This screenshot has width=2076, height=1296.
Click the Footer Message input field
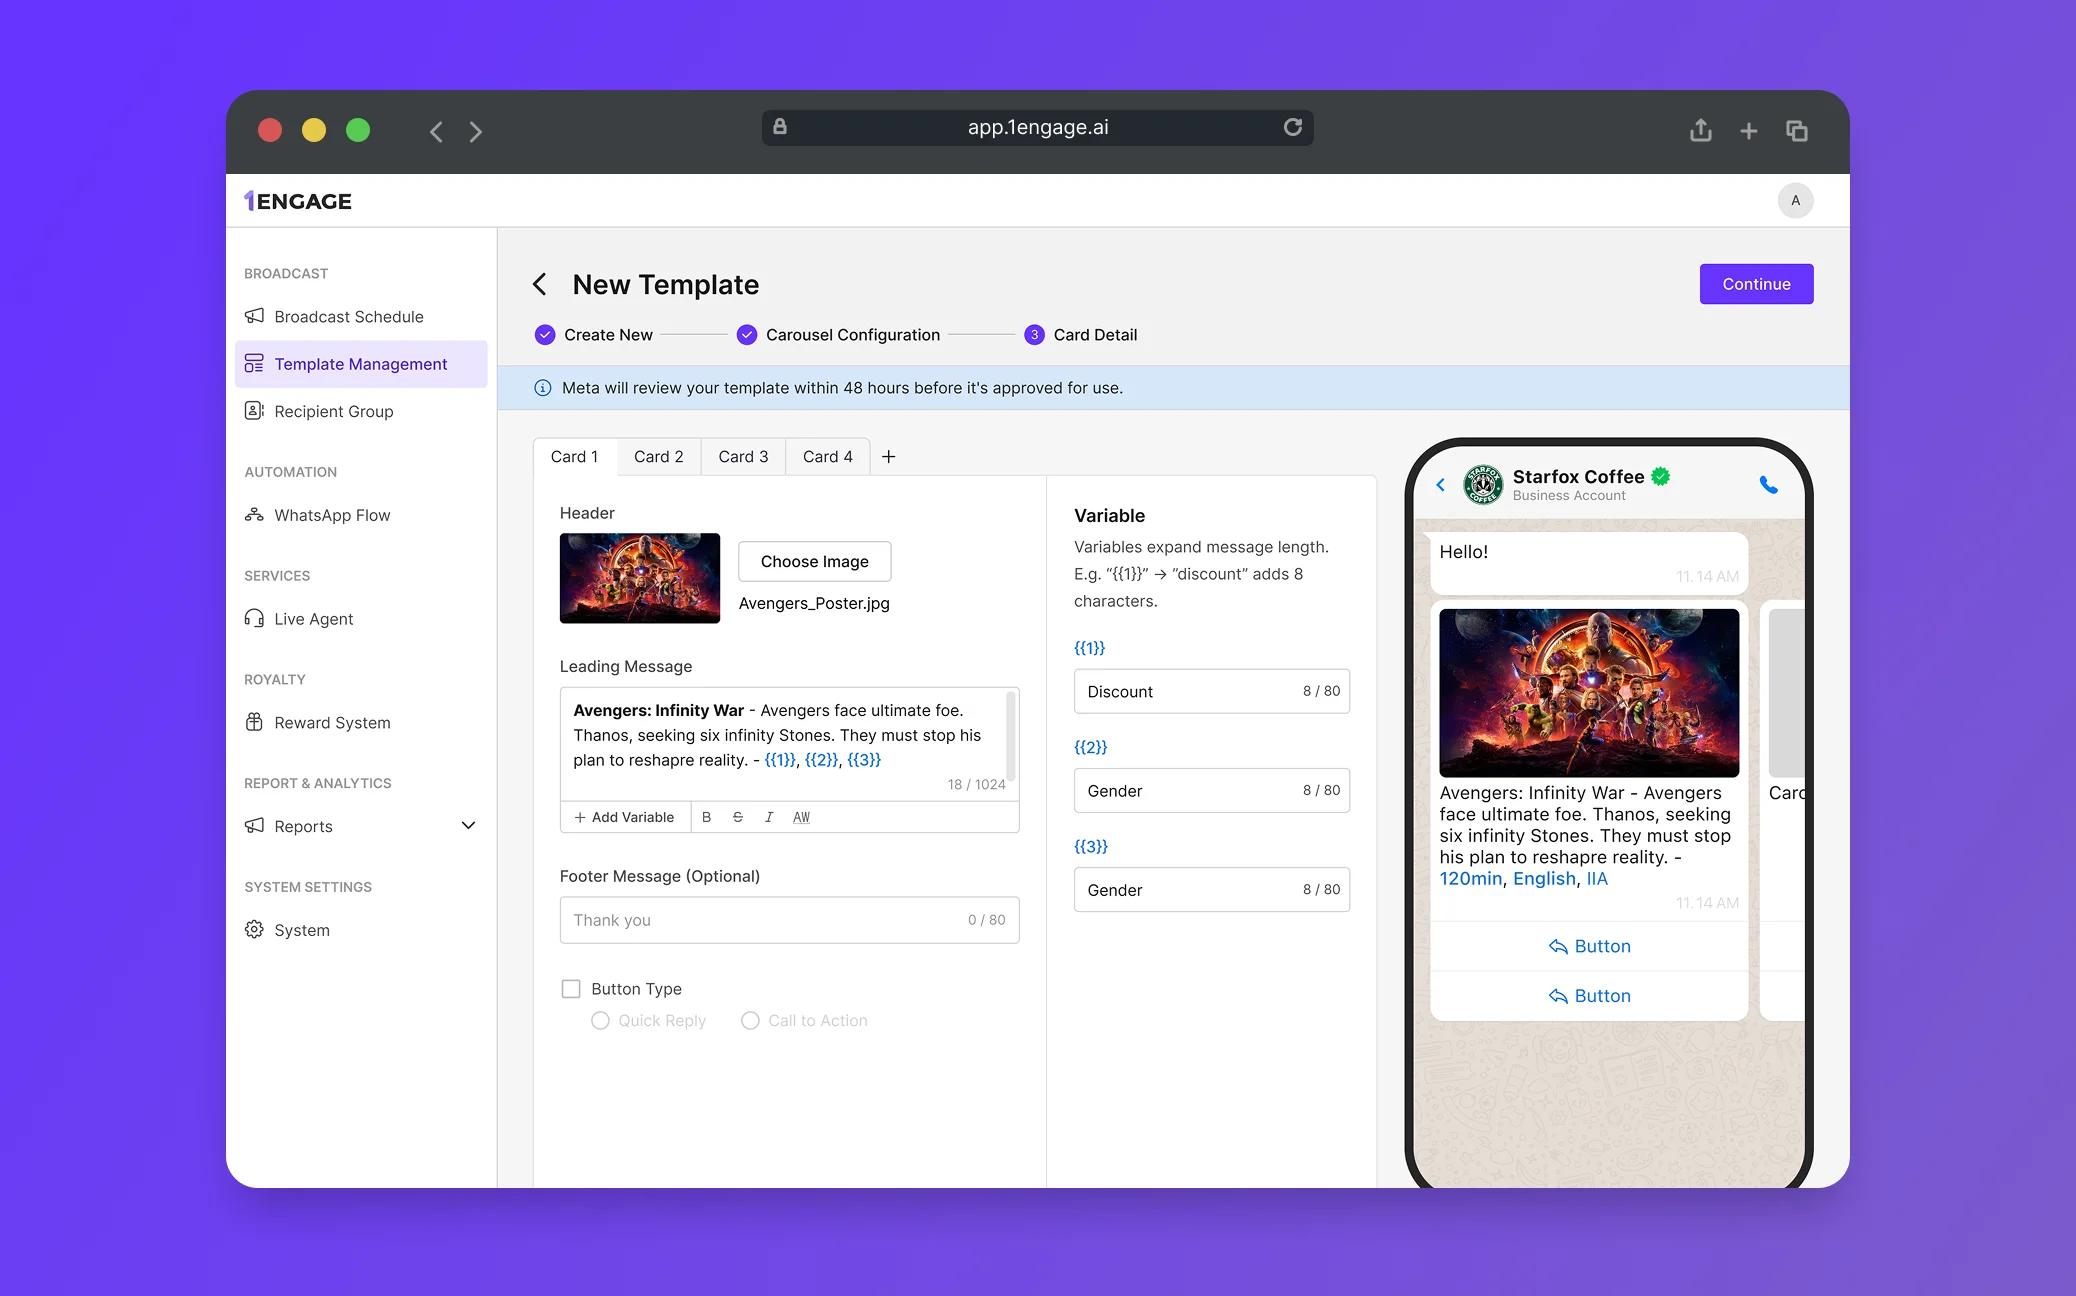(789, 920)
